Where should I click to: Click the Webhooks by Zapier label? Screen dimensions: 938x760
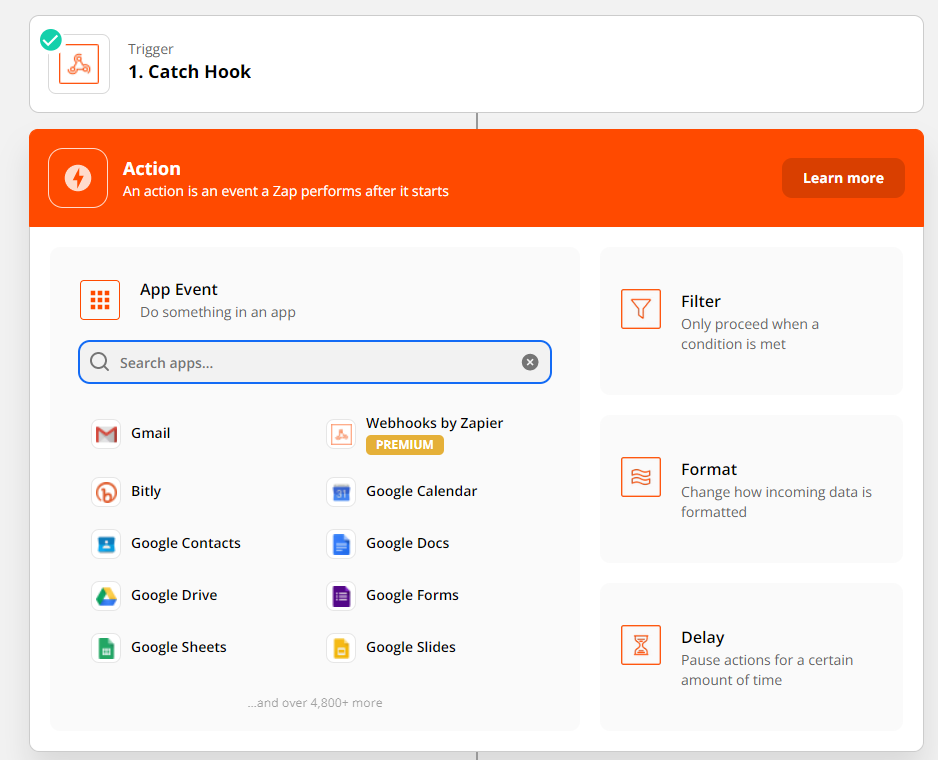pos(434,423)
